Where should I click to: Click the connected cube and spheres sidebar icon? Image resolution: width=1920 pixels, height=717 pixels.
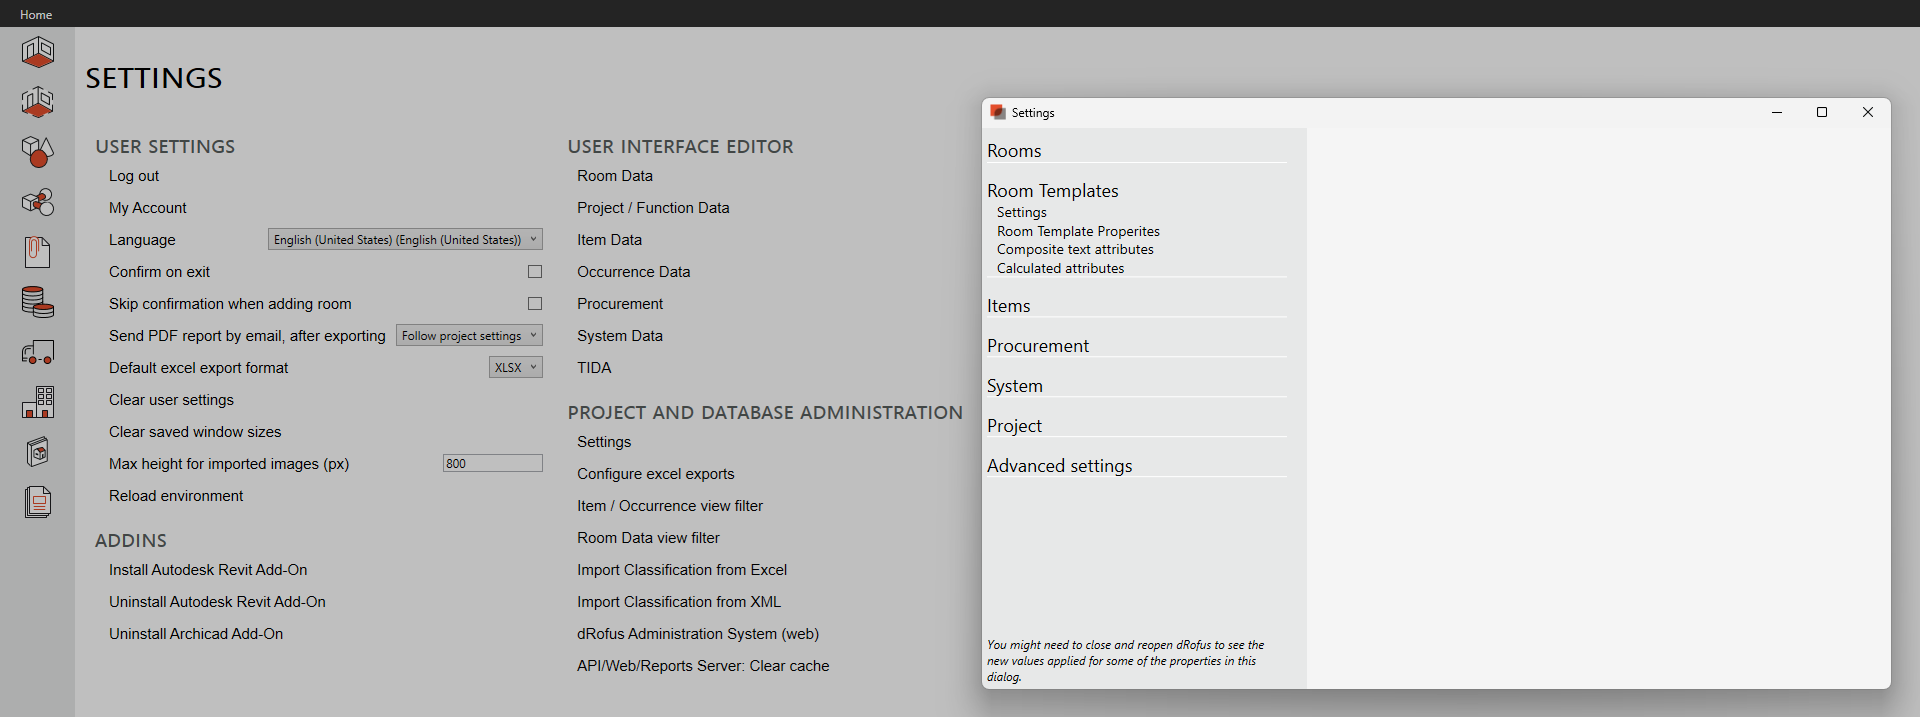click(38, 202)
